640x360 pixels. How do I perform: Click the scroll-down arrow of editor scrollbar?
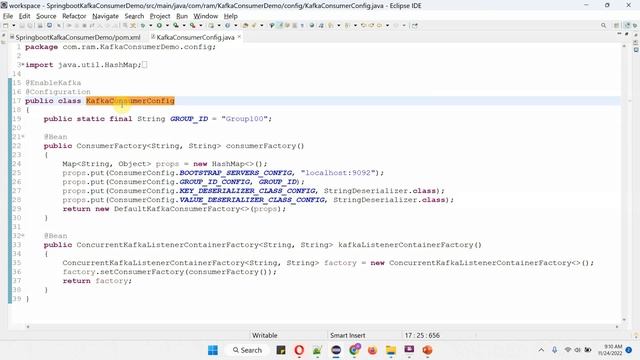(x=624, y=320)
